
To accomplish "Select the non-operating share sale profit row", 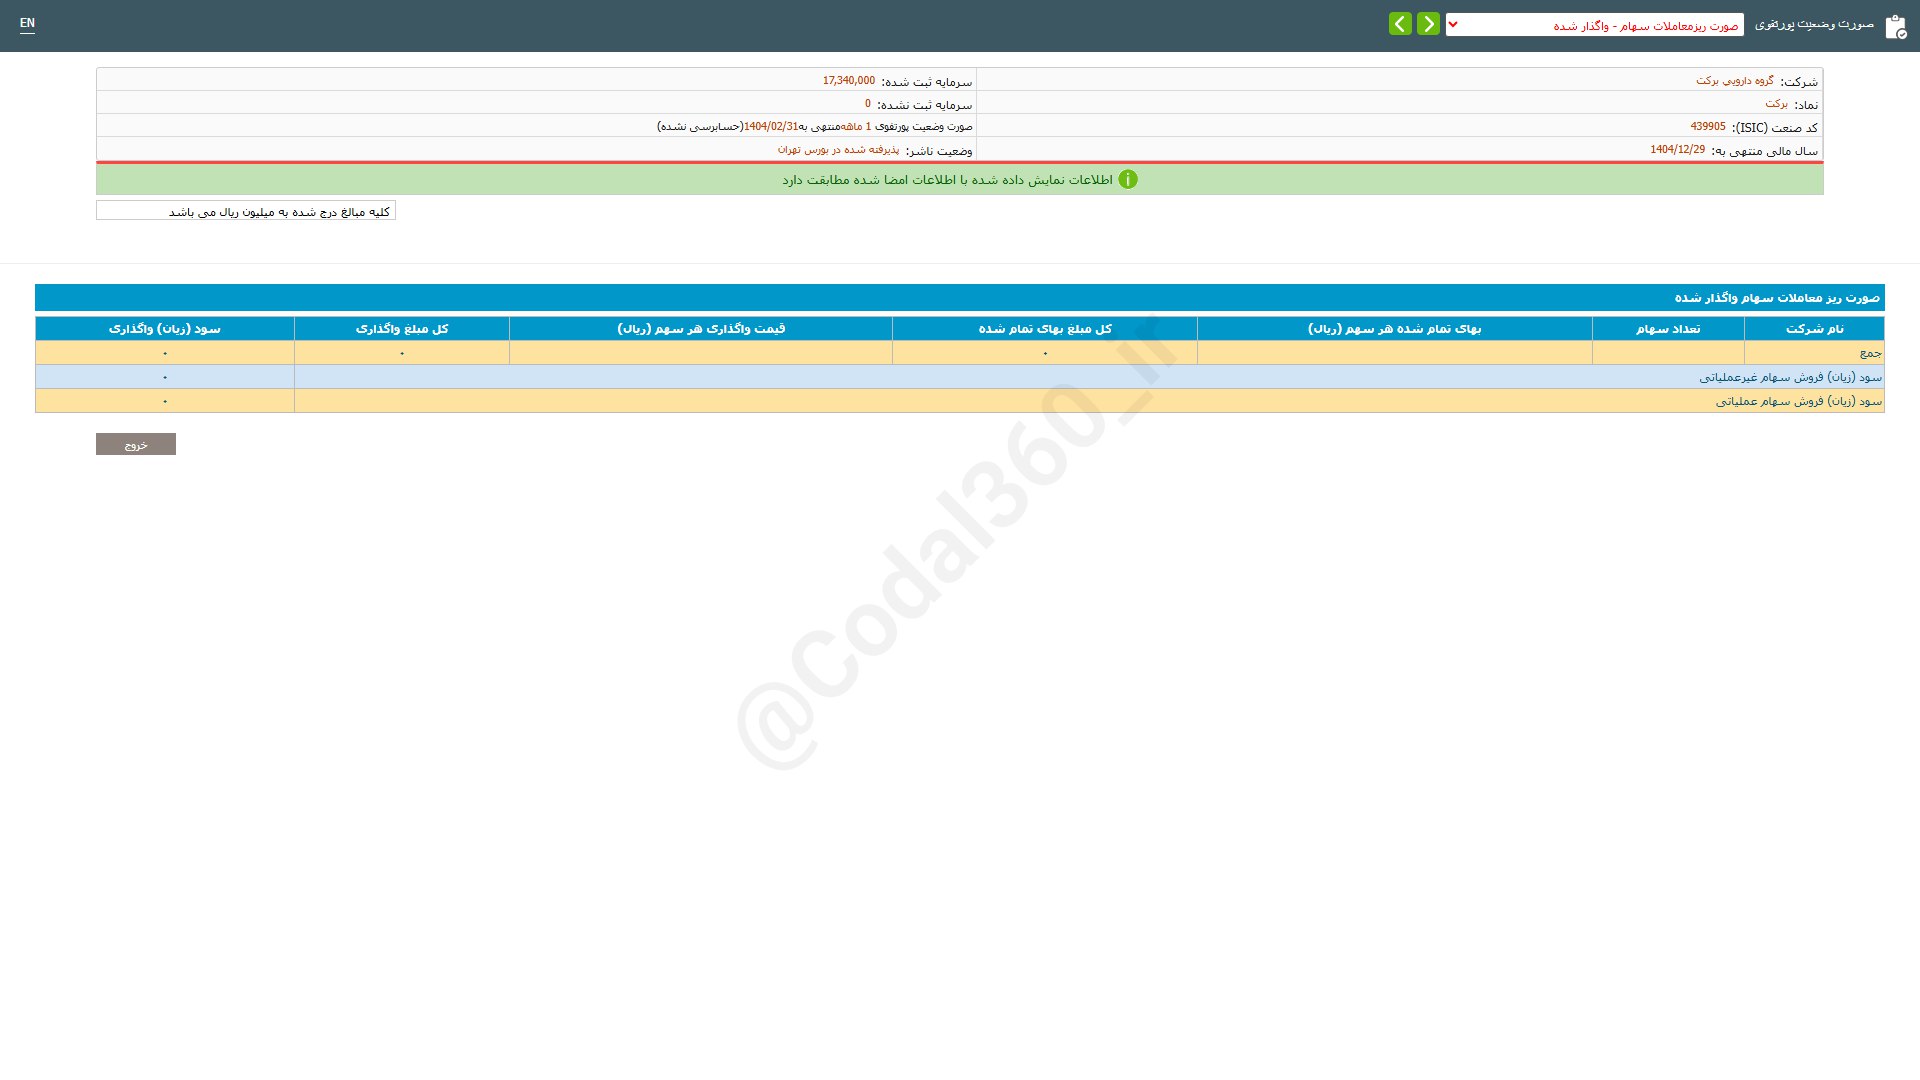I will point(1789,377).
